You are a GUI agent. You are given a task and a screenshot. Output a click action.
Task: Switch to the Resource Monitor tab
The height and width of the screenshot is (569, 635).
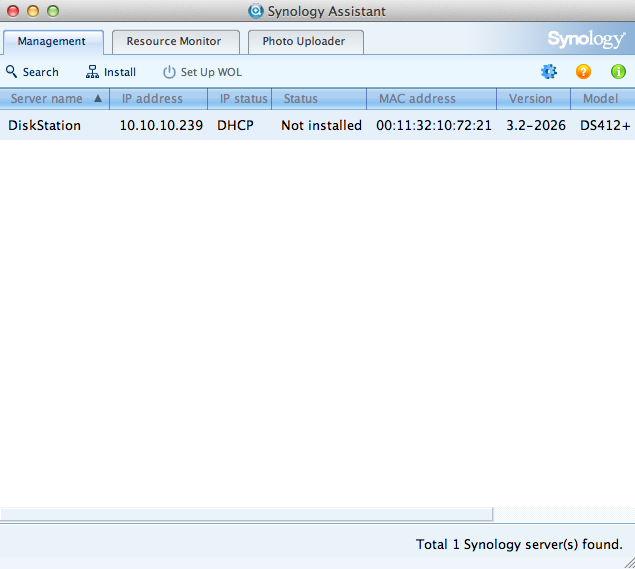pos(176,42)
